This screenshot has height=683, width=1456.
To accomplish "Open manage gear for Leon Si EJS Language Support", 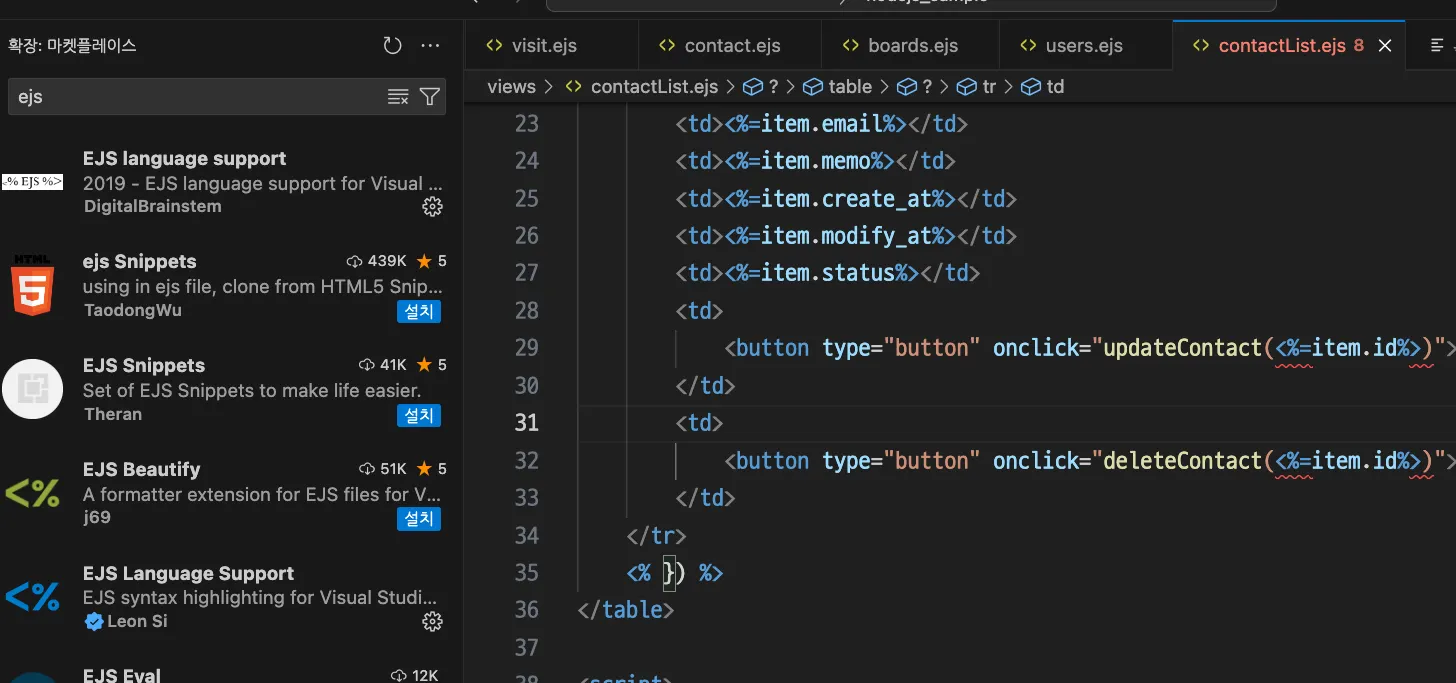I will 432,622.
